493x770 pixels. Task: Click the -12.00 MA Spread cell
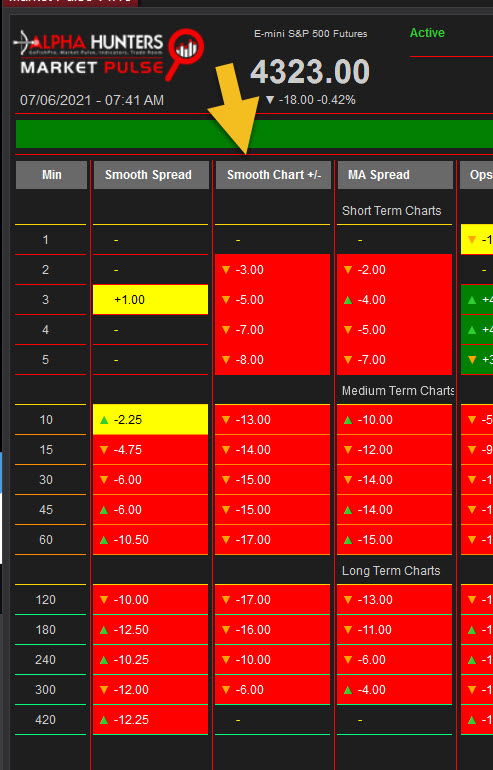coord(394,450)
